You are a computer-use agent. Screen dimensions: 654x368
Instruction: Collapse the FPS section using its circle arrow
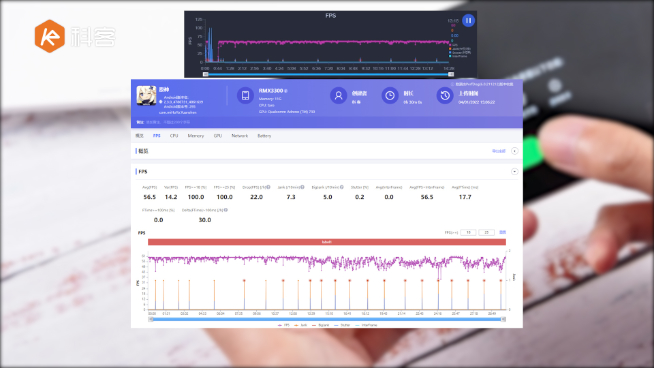[514, 171]
